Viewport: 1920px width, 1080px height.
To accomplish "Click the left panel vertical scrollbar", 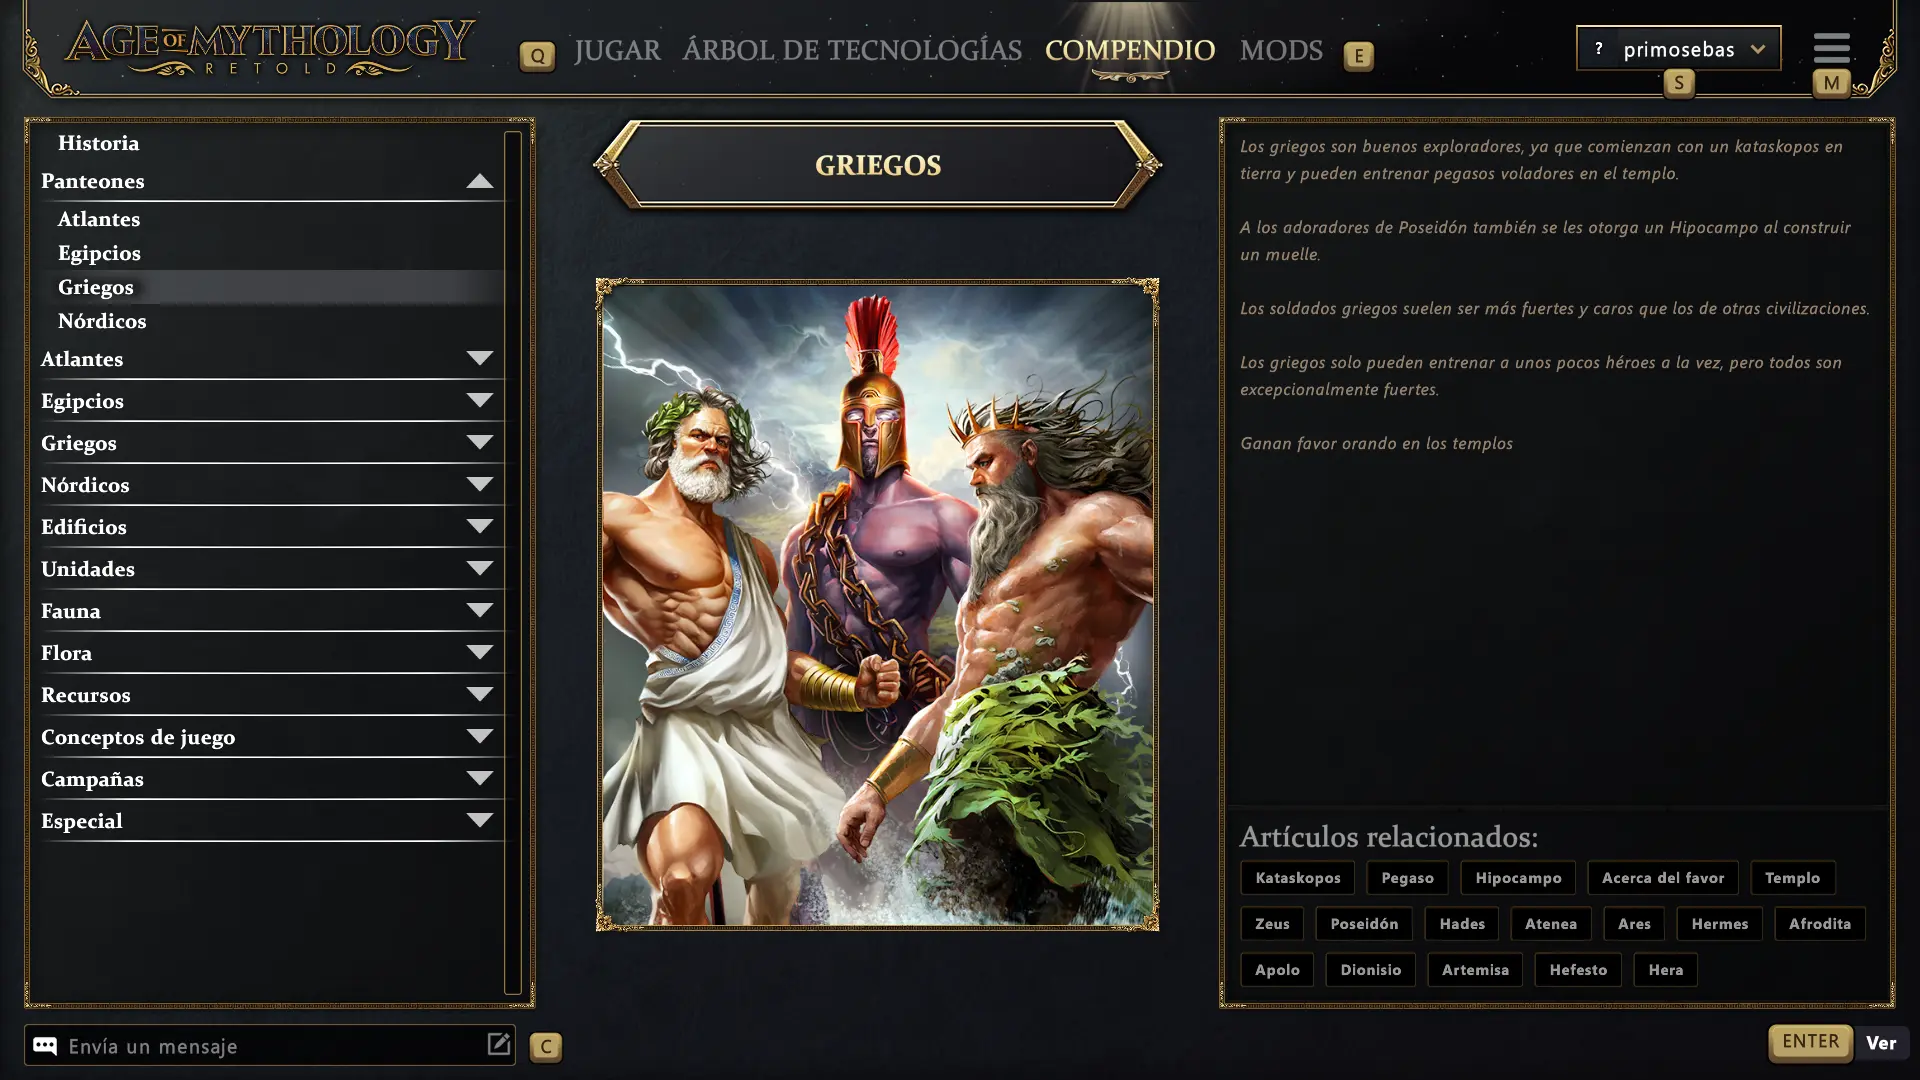I will click(x=513, y=563).
